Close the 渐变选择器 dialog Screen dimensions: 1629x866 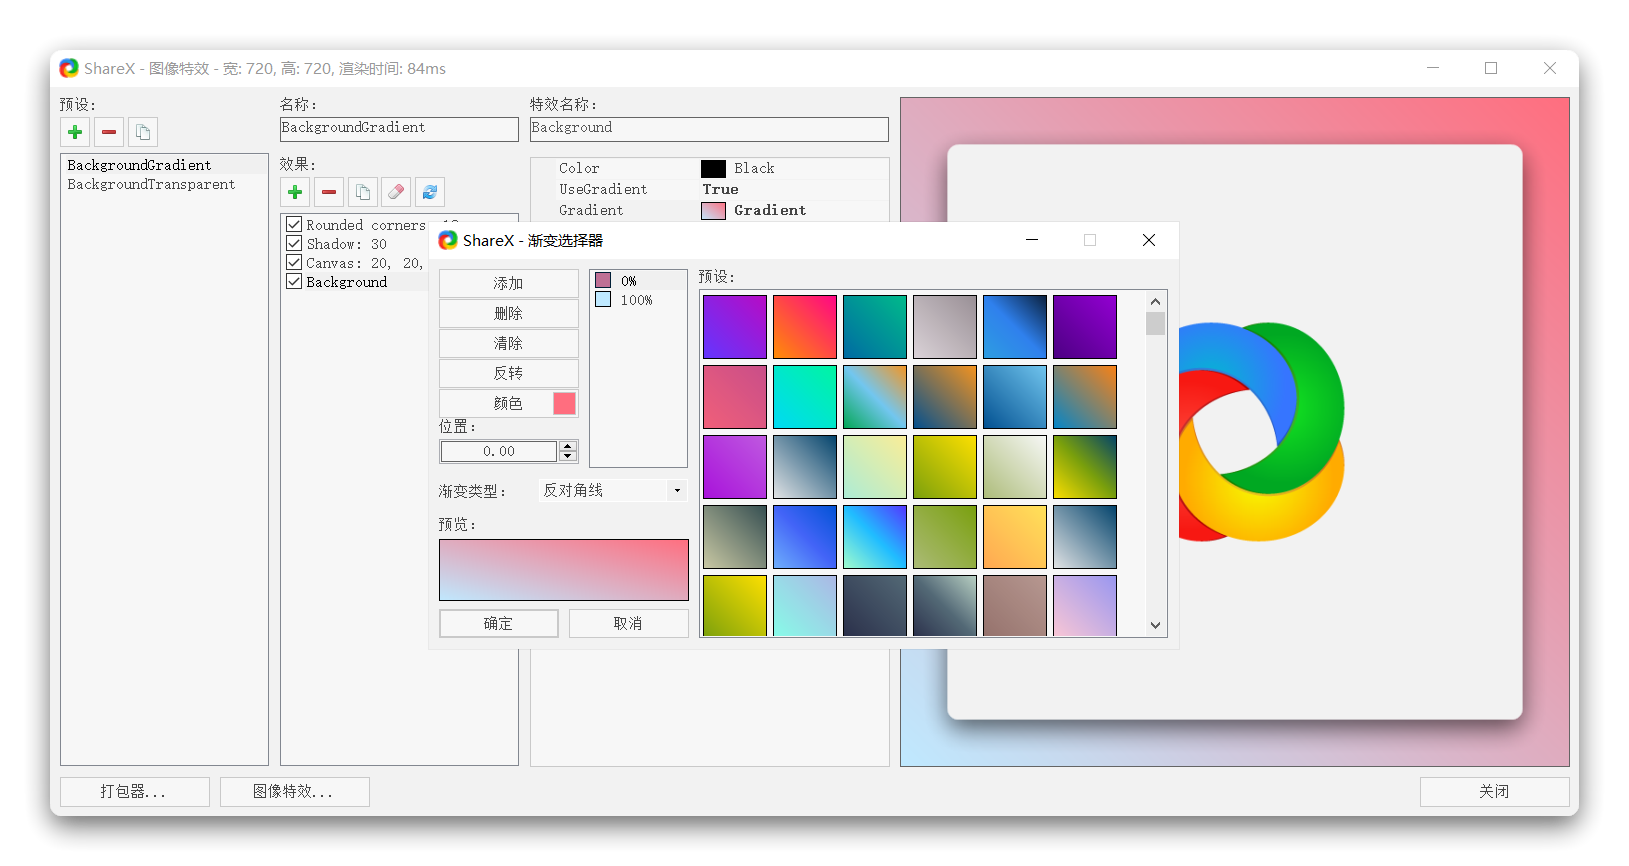coord(1149,240)
